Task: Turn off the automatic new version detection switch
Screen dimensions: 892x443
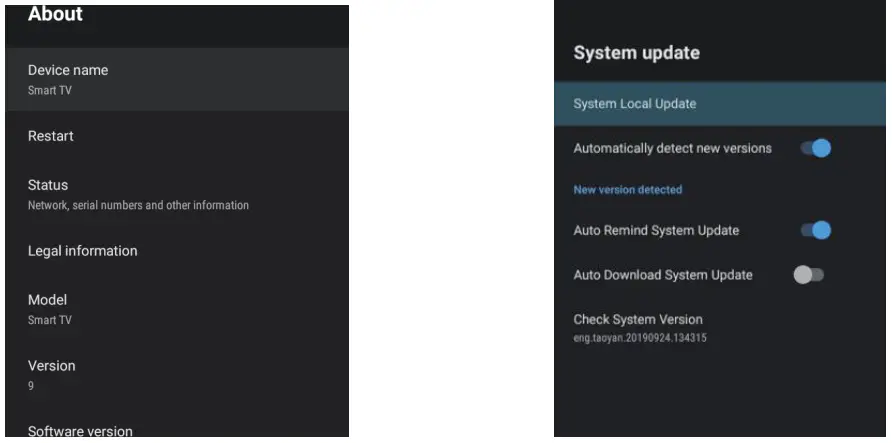Action: pyautogui.click(x=816, y=148)
